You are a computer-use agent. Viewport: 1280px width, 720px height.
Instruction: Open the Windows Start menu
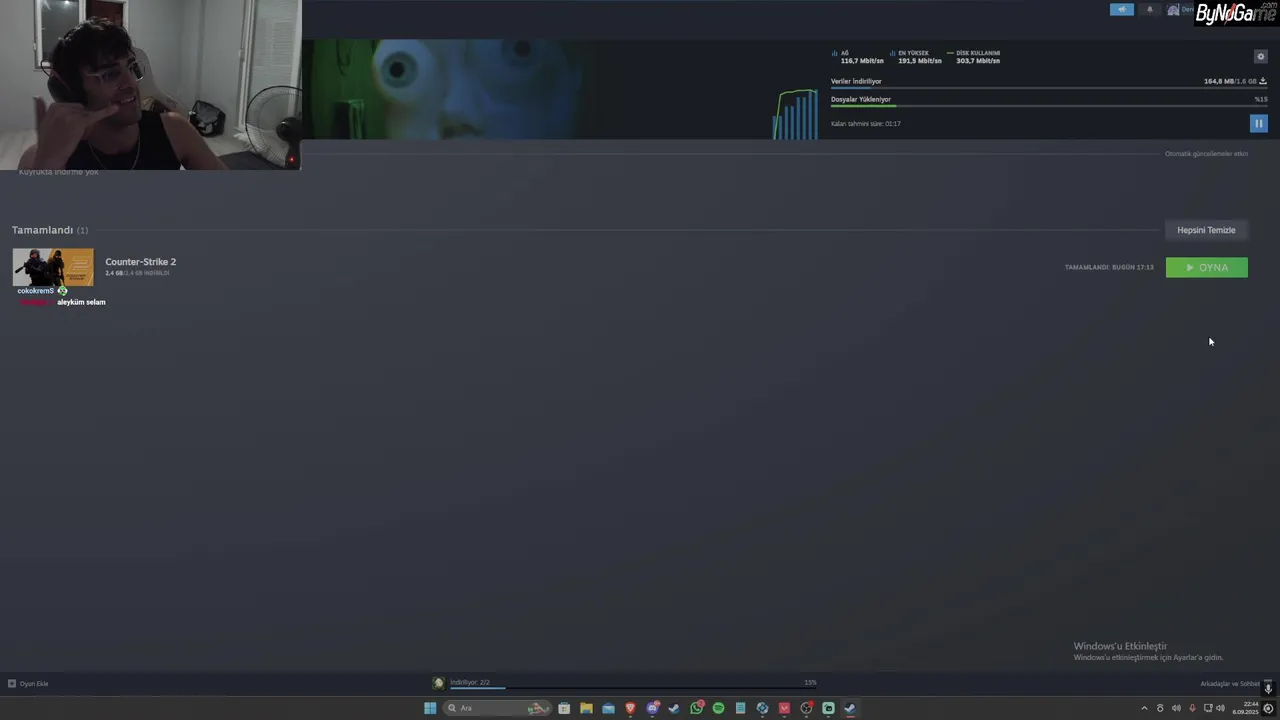[430, 708]
